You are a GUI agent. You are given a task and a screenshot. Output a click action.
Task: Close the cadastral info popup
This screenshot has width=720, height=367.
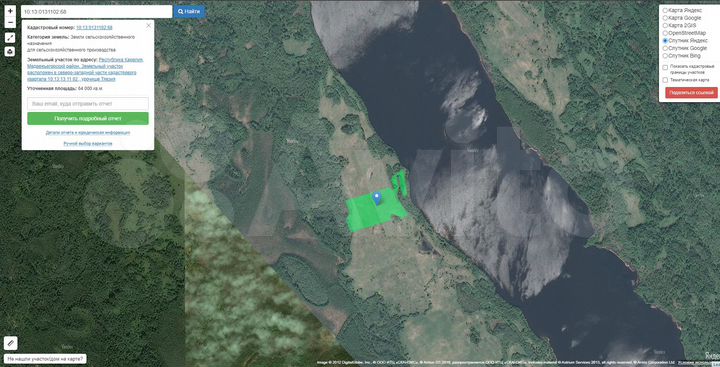tap(148, 26)
